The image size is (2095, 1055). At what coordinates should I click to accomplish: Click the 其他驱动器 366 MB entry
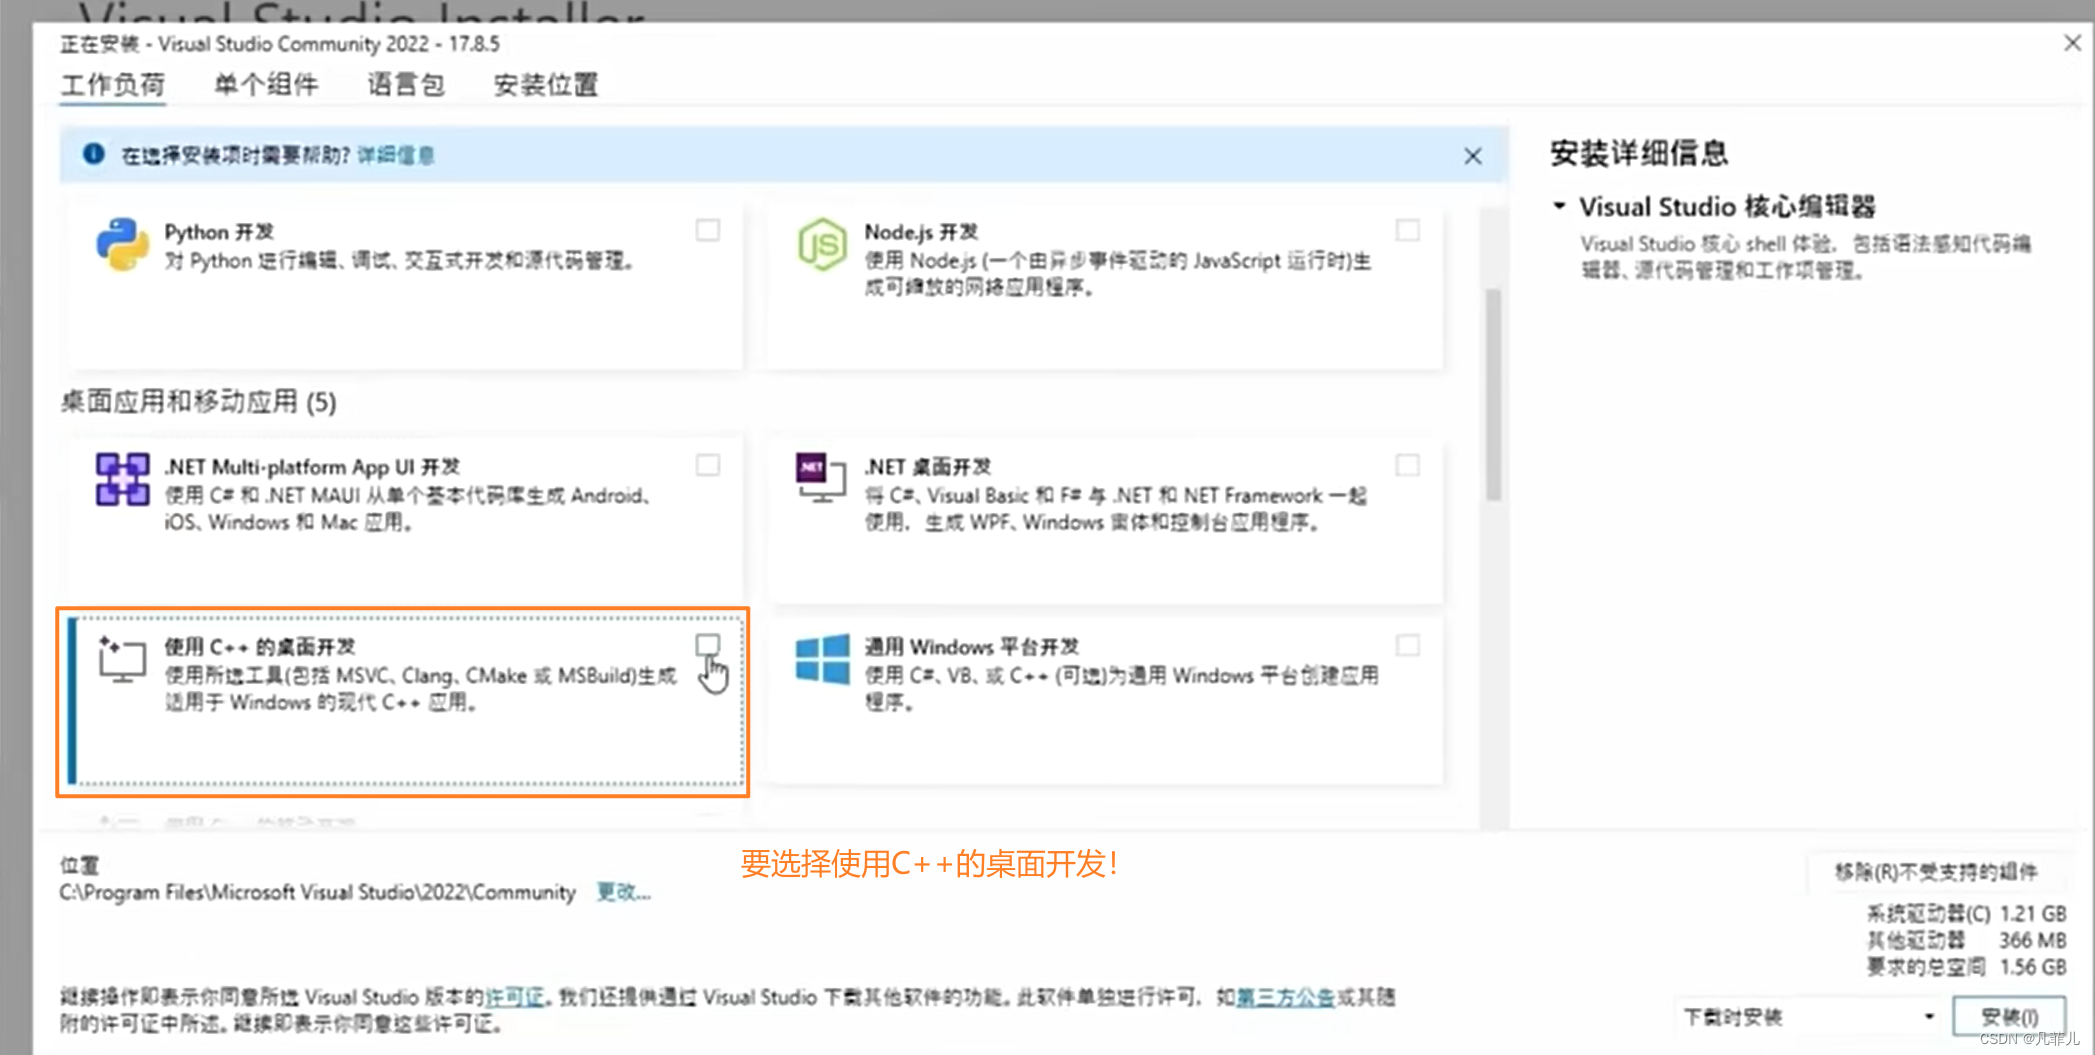tap(1966, 940)
